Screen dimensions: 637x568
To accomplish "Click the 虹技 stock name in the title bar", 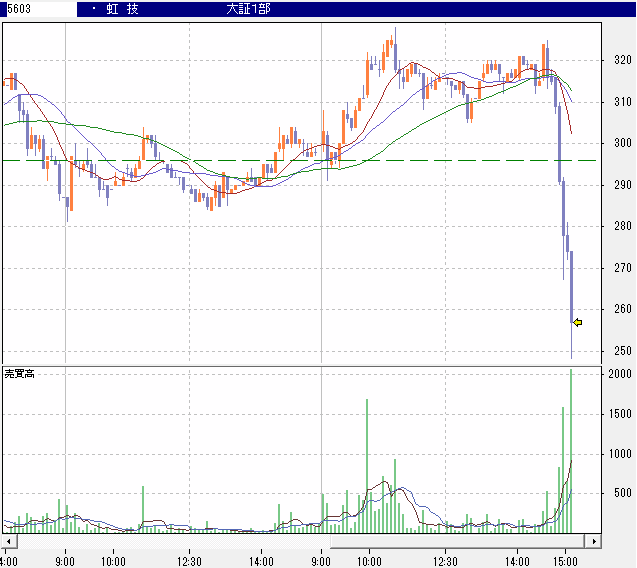I will (122, 9).
